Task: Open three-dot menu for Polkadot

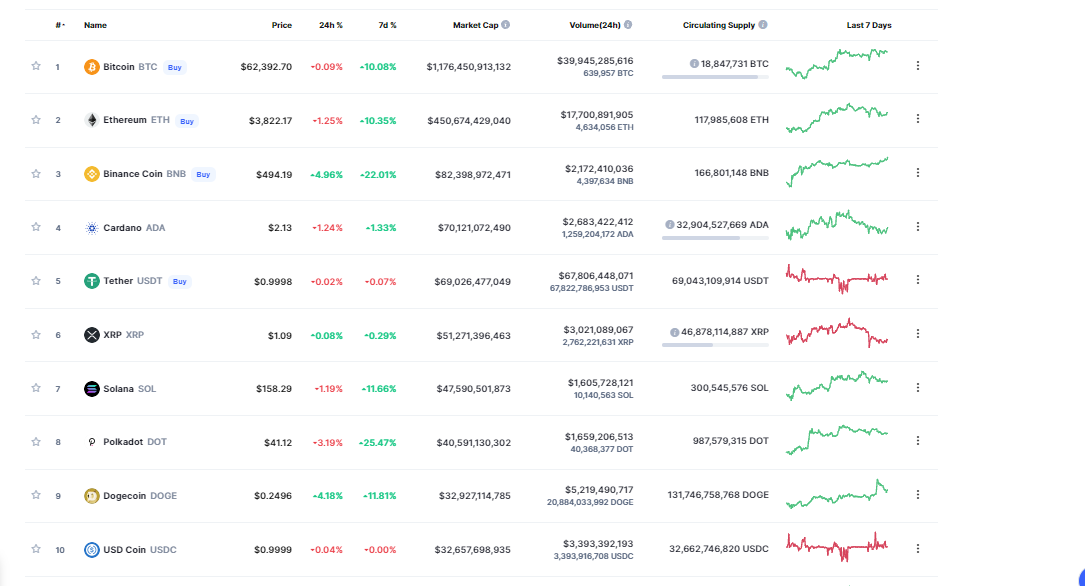Action: click(x=918, y=441)
